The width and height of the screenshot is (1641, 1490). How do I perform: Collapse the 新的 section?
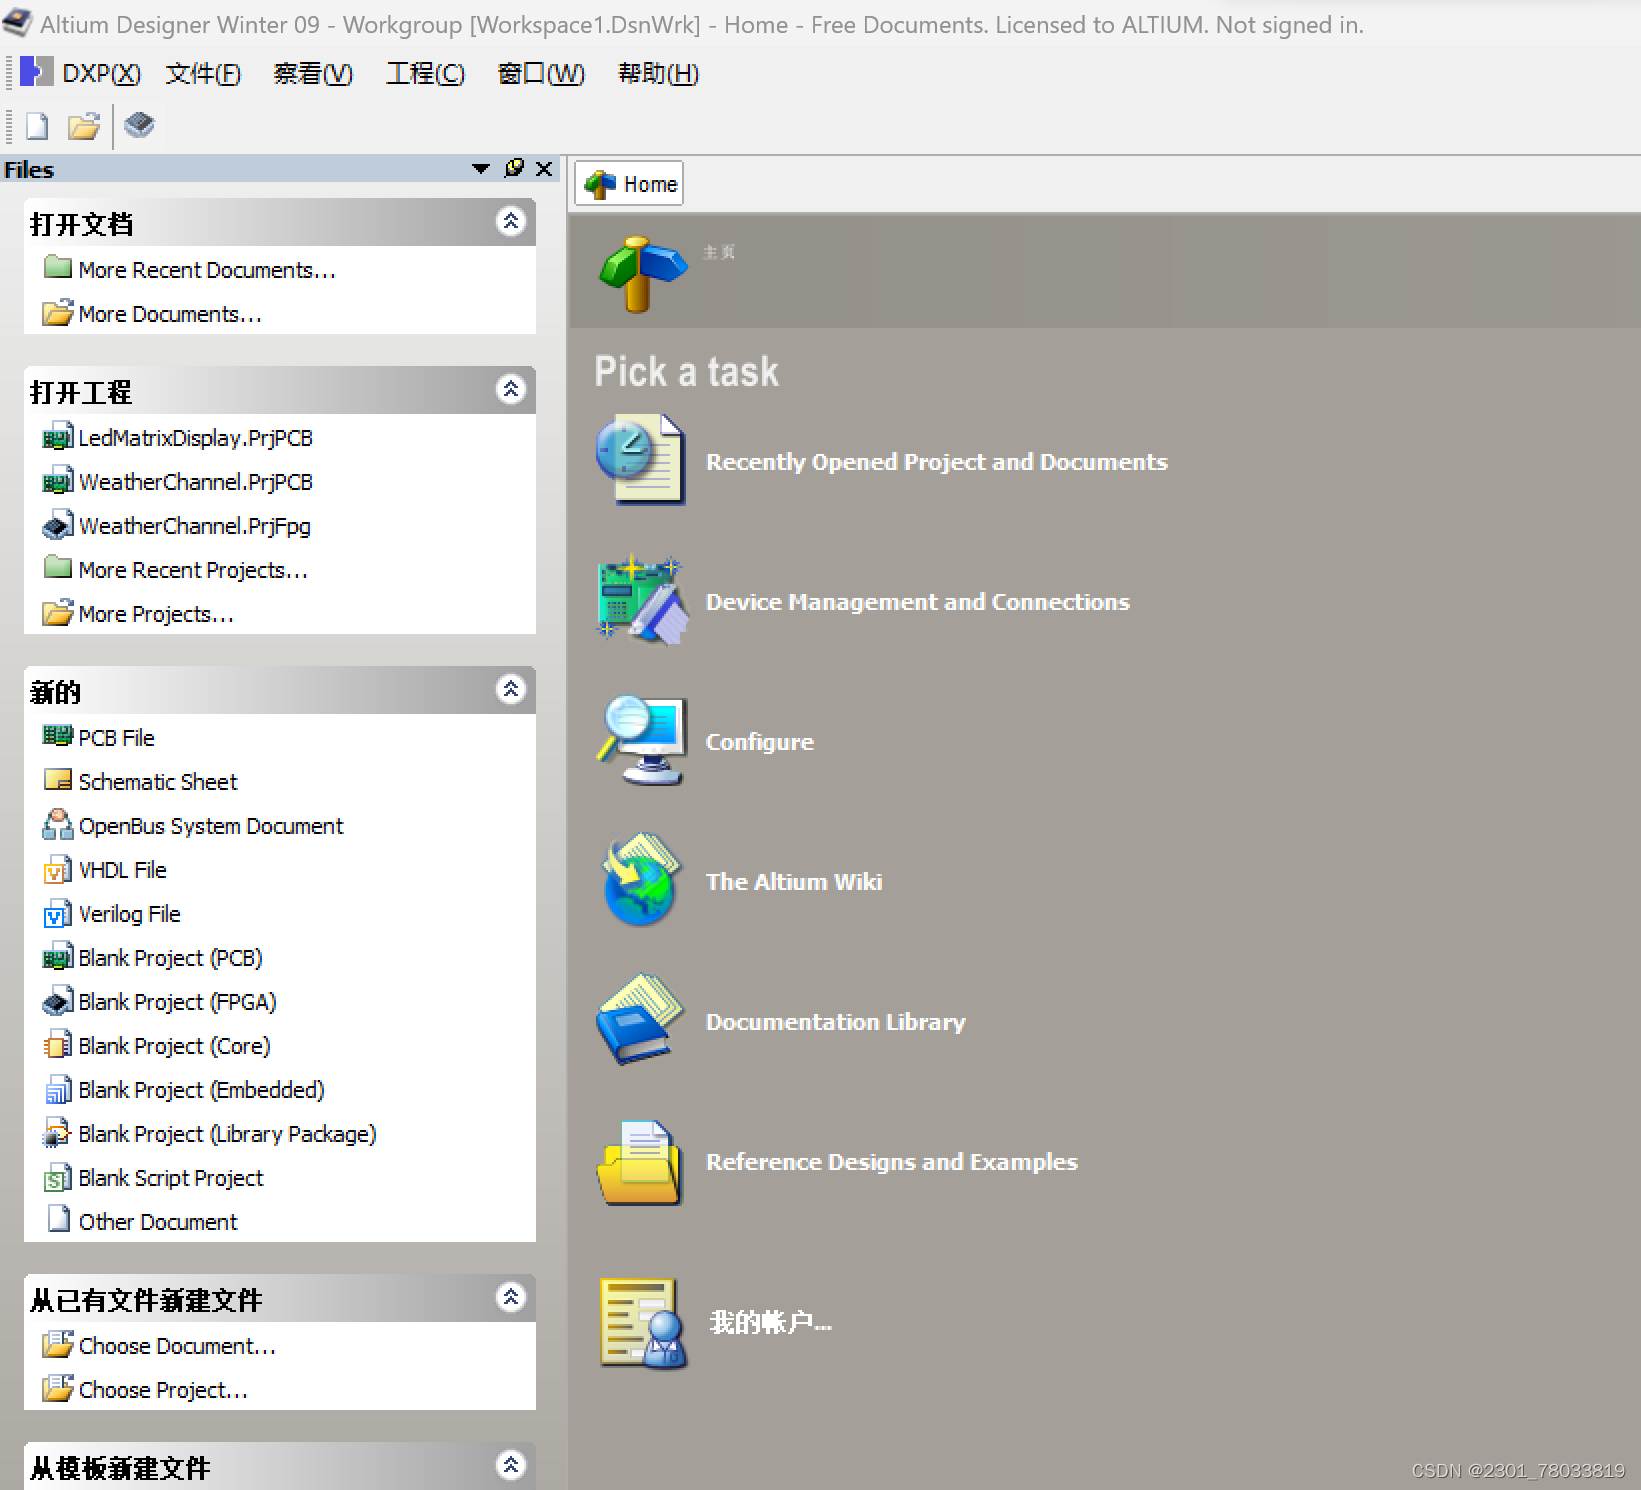[x=511, y=689]
